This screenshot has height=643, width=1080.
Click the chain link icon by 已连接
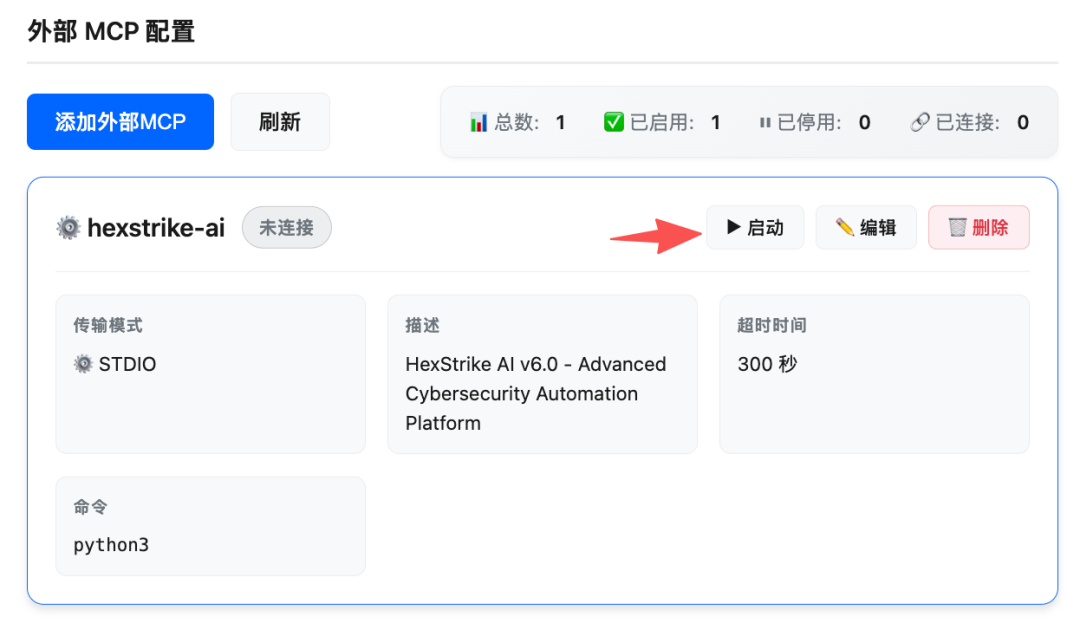pos(920,122)
